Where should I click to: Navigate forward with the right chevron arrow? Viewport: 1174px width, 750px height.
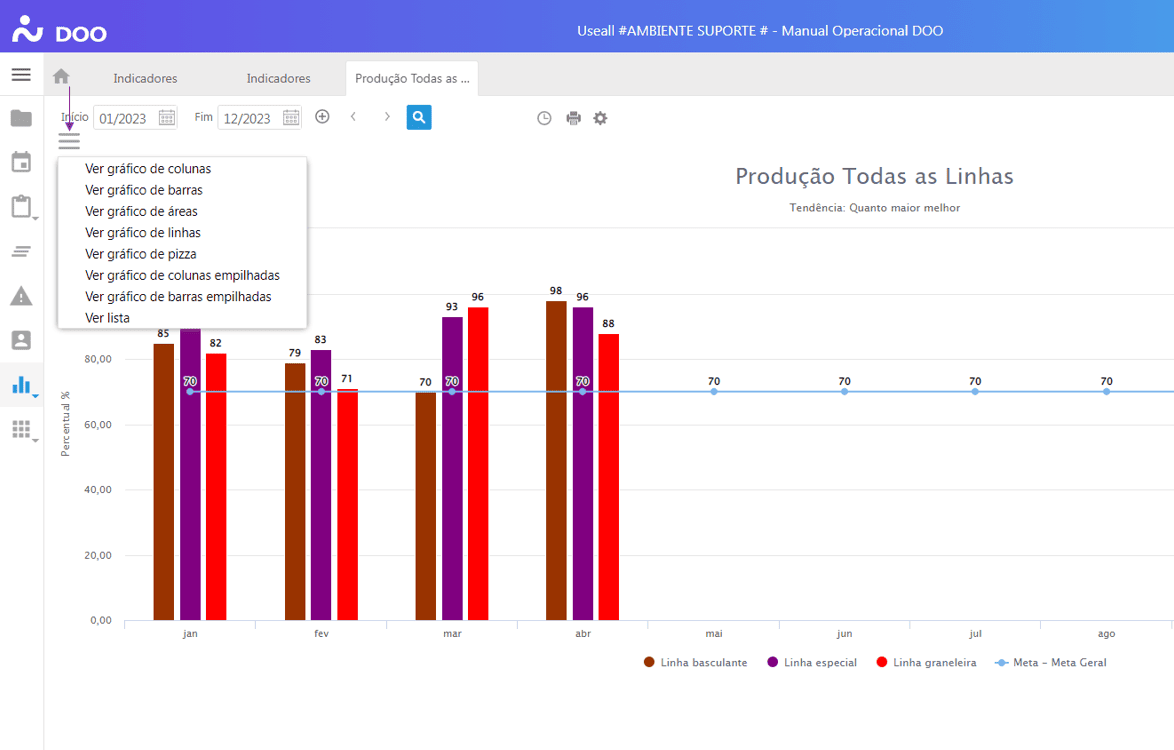coord(387,116)
